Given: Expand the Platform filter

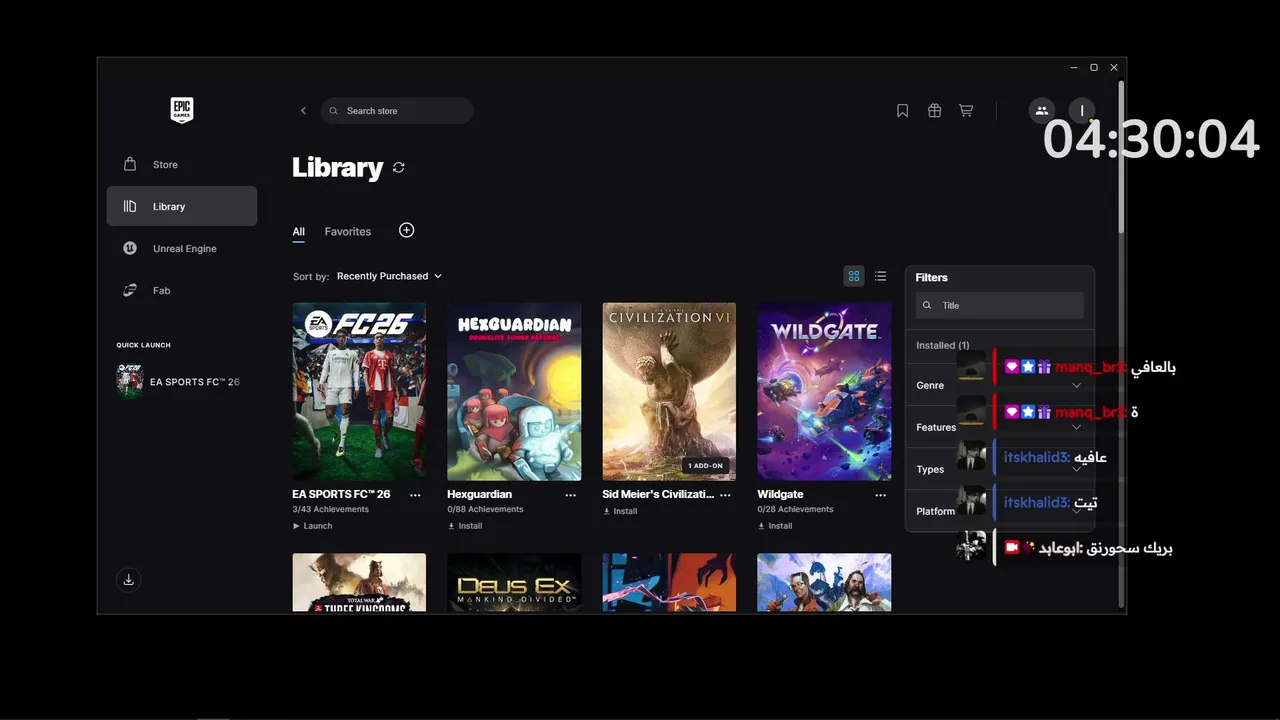Looking at the screenshot, I should pos(1000,511).
